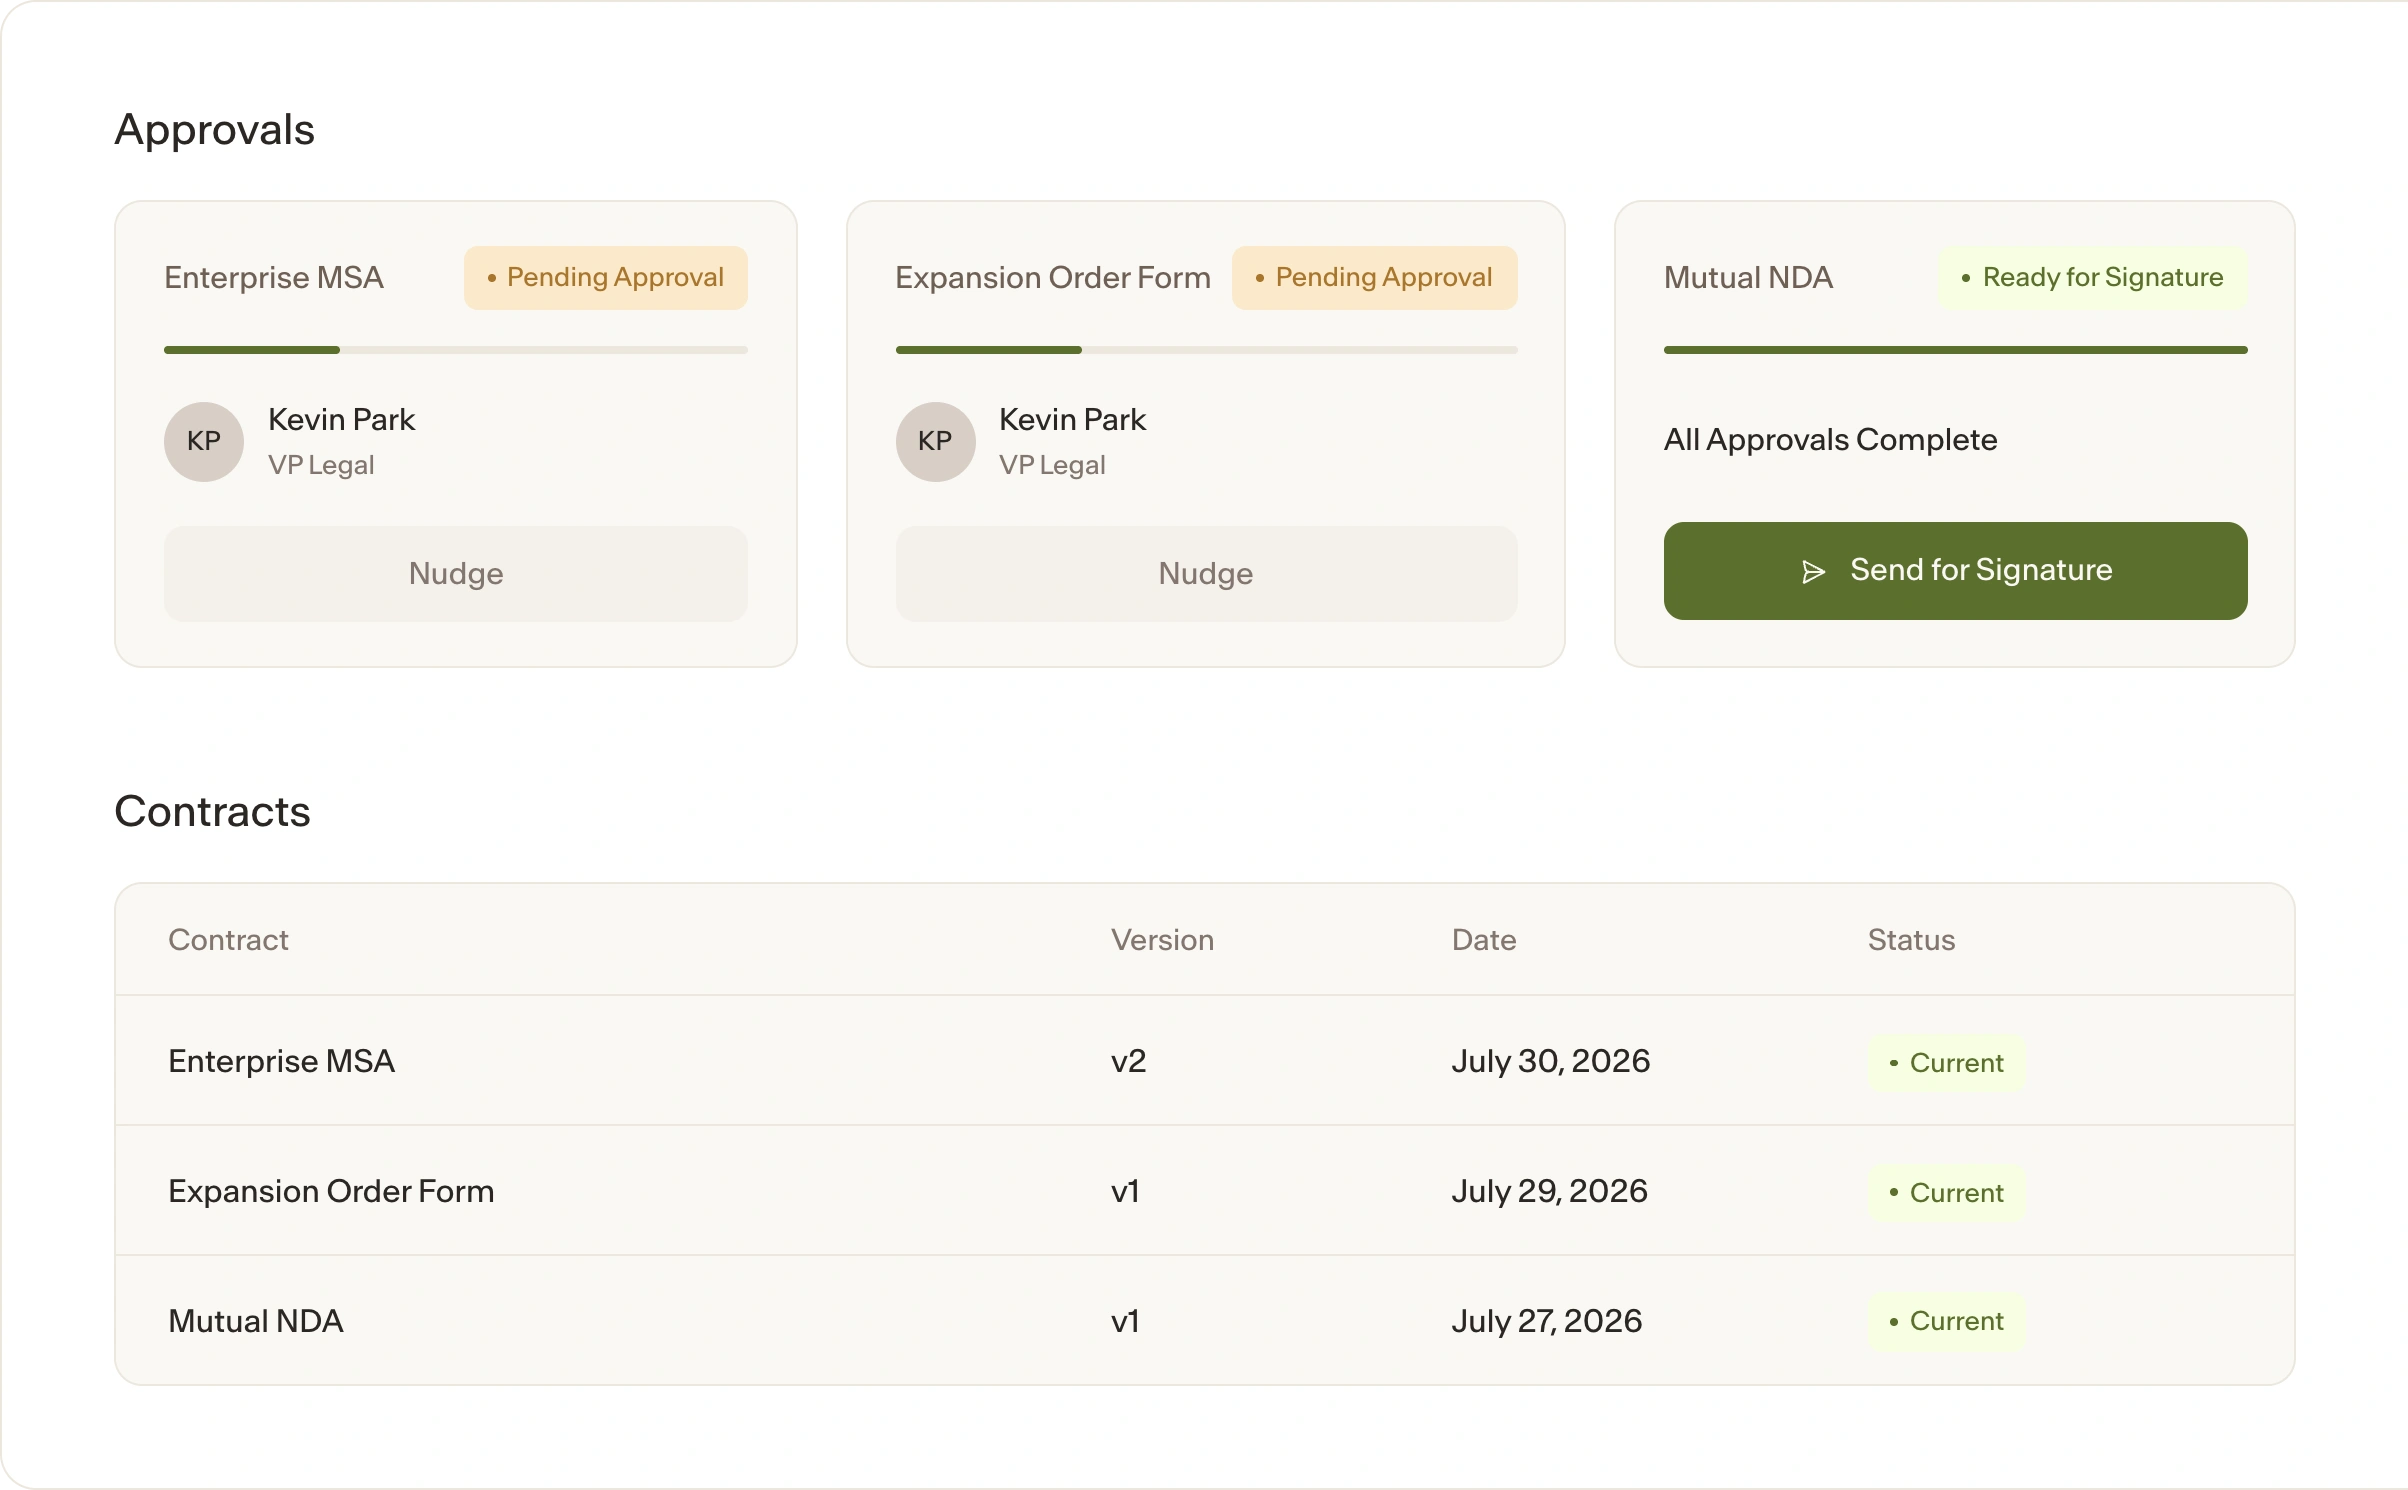Click KP avatar on Expansion Order Form card
The height and width of the screenshot is (1490, 2408).
pyautogui.click(x=935, y=442)
